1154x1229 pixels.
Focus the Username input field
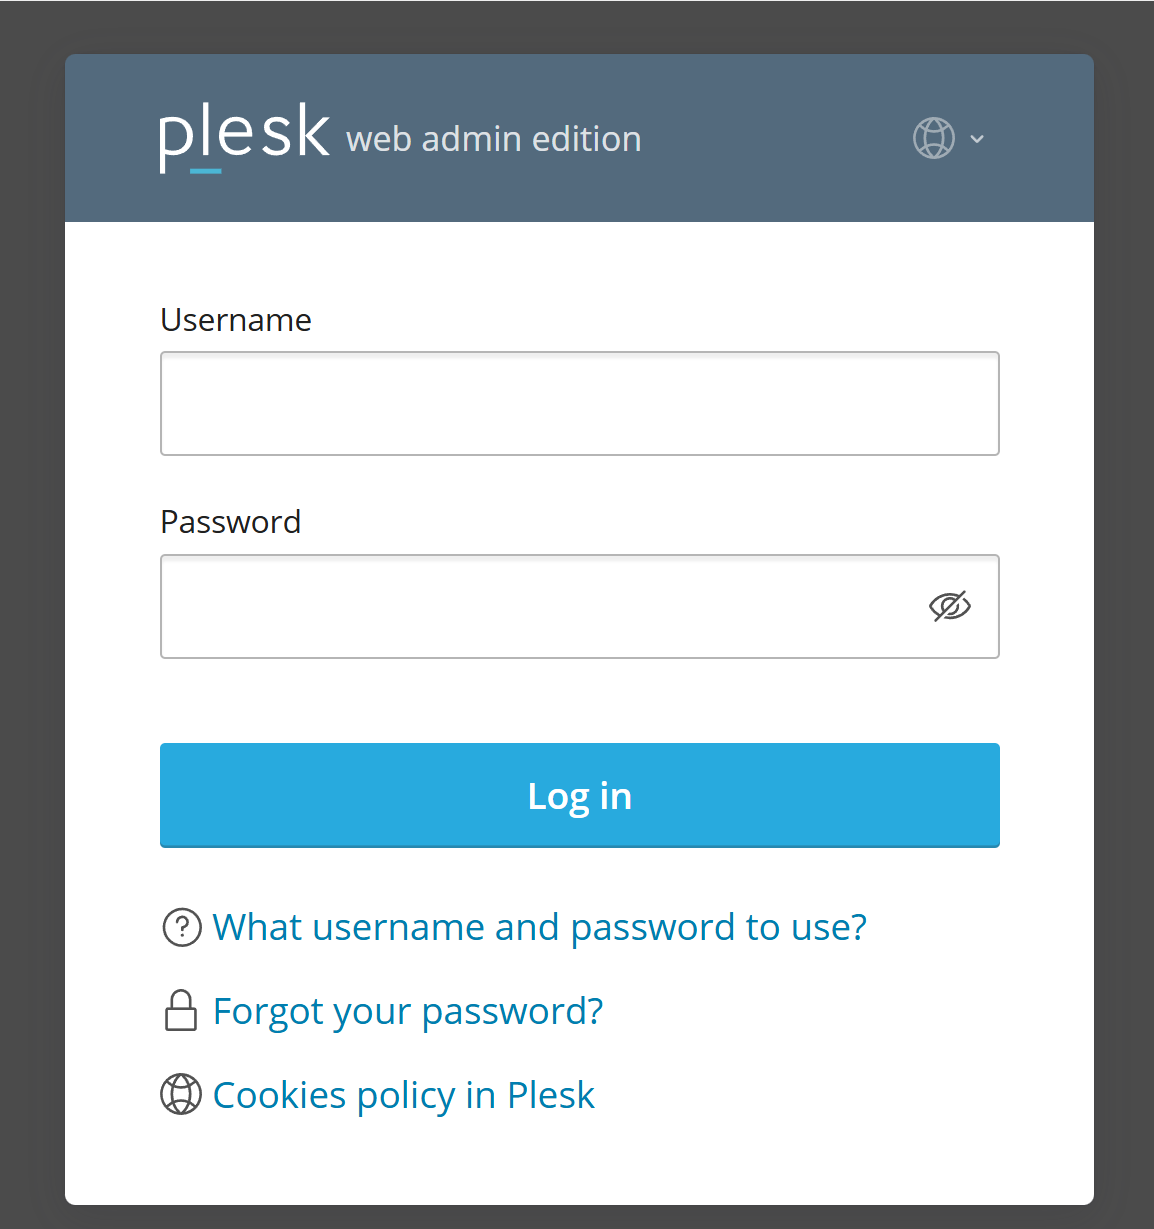click(x=580, y=403)
